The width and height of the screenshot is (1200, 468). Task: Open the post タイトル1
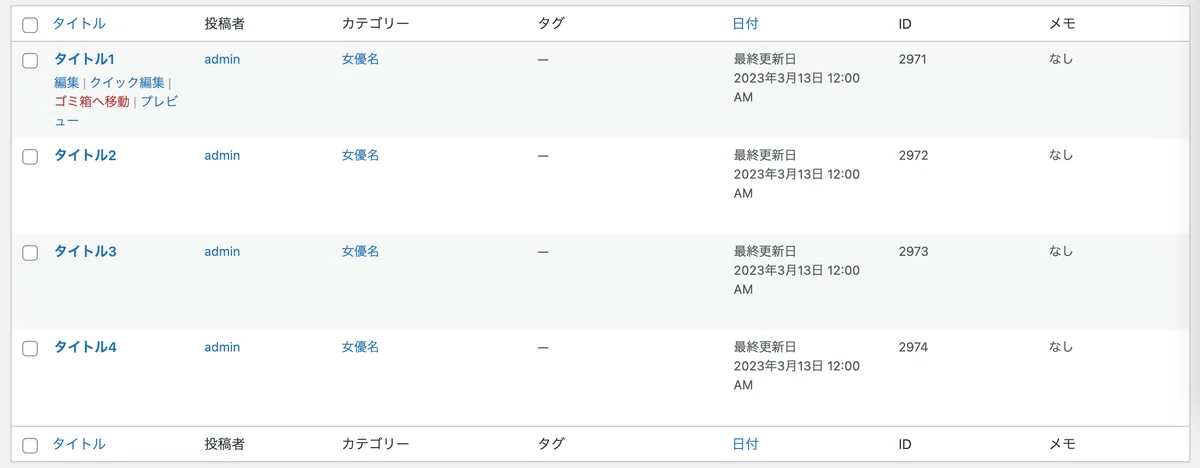(85, 60)
